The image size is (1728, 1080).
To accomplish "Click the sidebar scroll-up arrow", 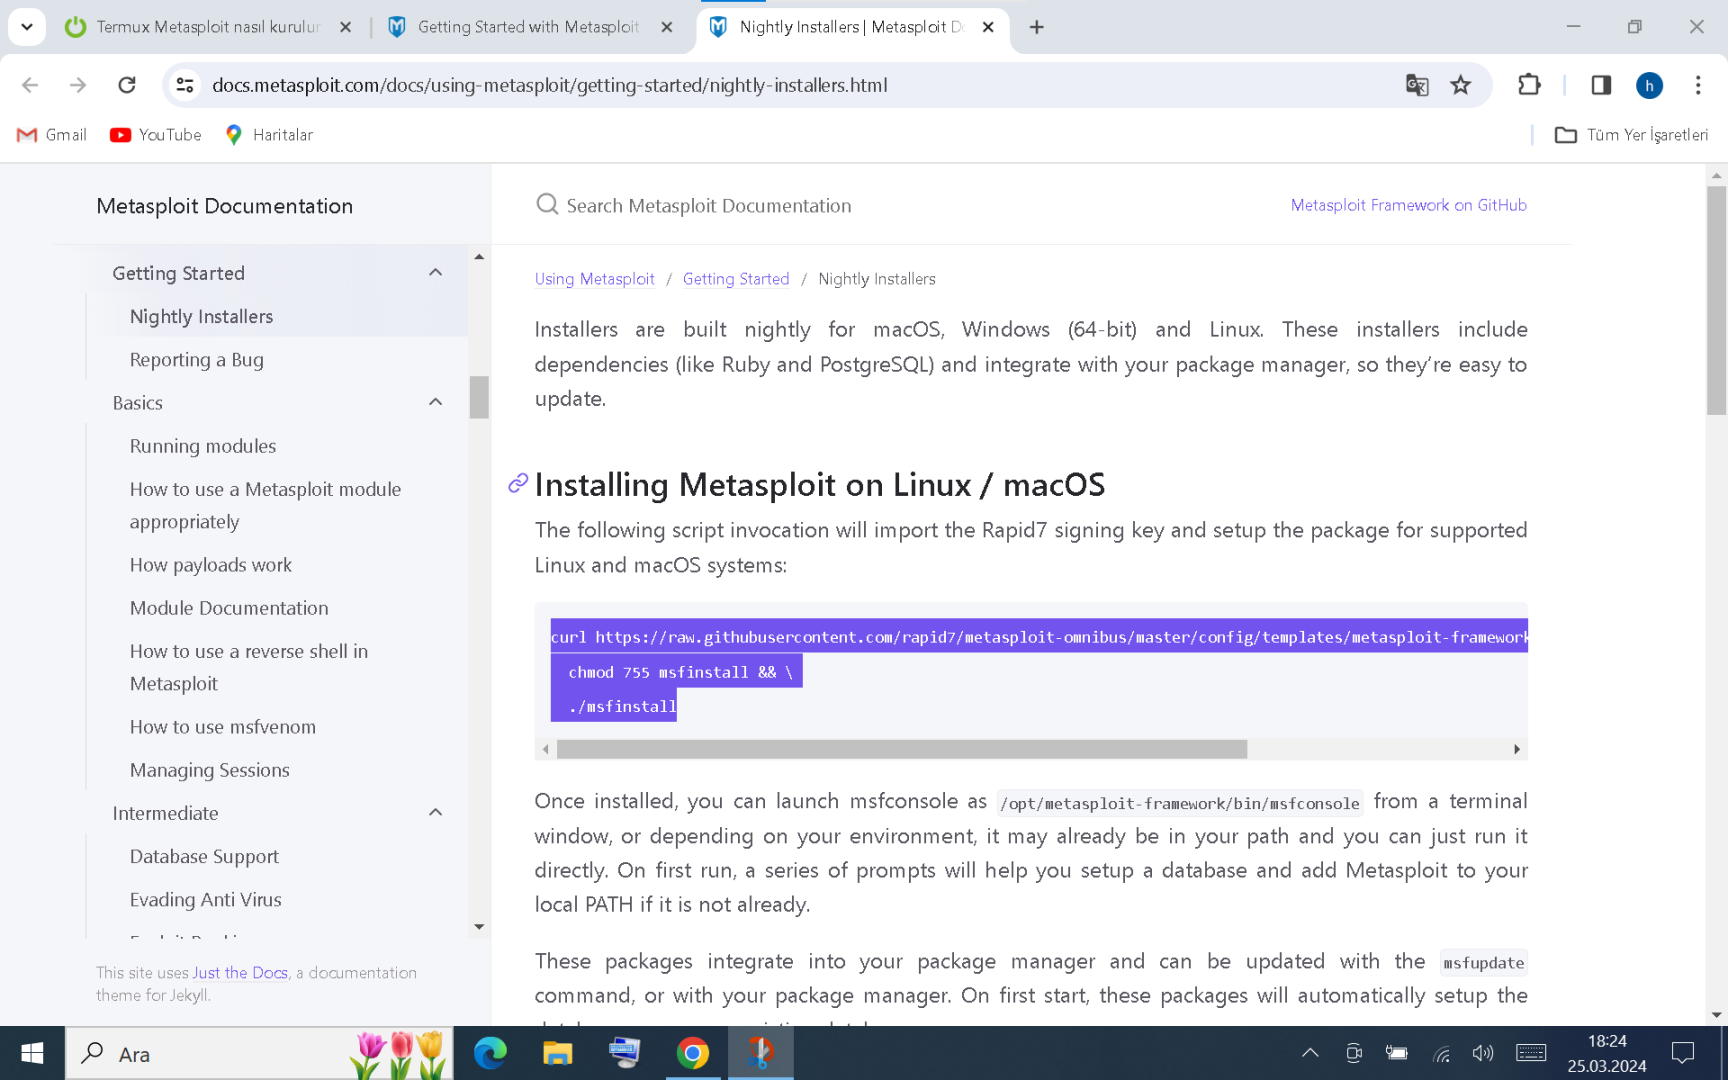I will coord(479,257).
